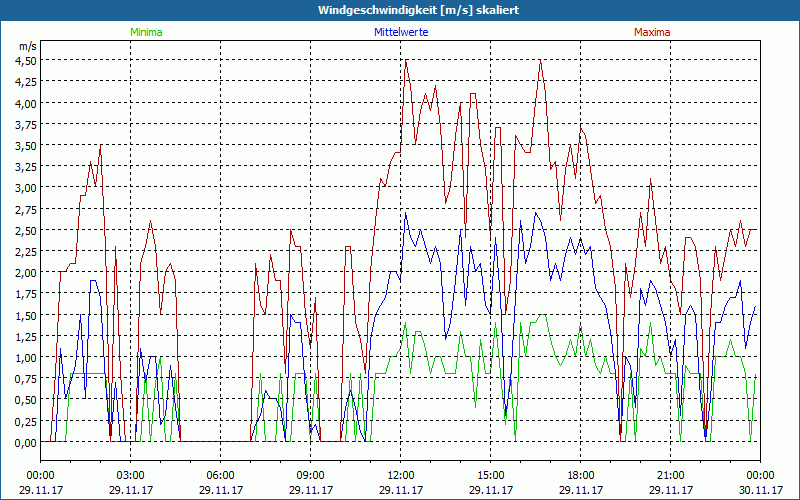The image size is (800, 500).
Task: Click the 2,50 y-axis value
Action: click(26, 230)
